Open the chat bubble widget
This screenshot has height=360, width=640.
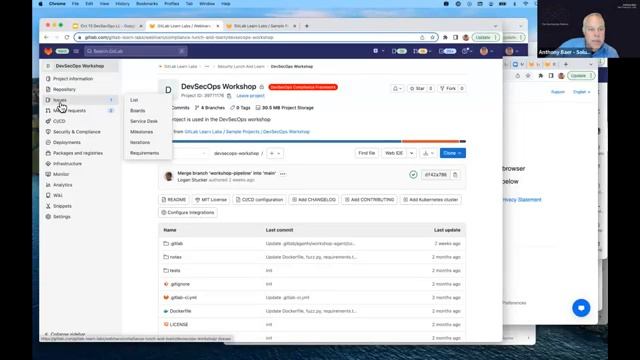point(581,308)
